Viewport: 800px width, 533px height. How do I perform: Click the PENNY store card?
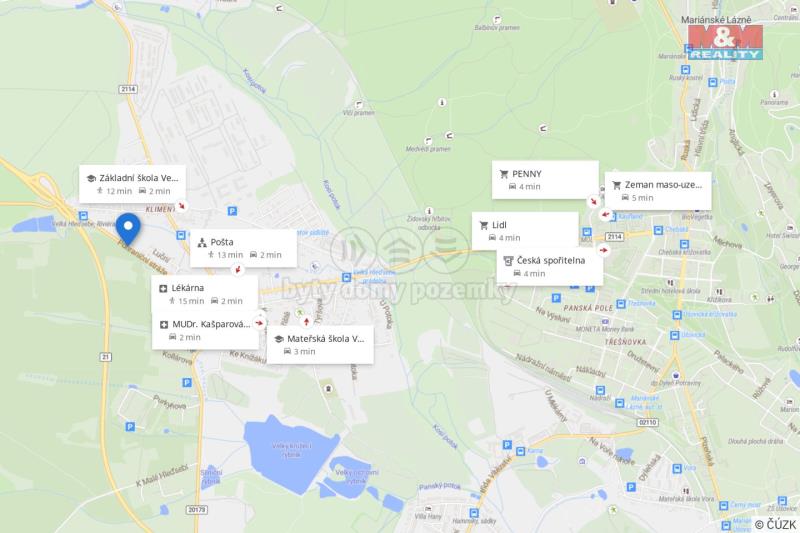pos(545,180)
